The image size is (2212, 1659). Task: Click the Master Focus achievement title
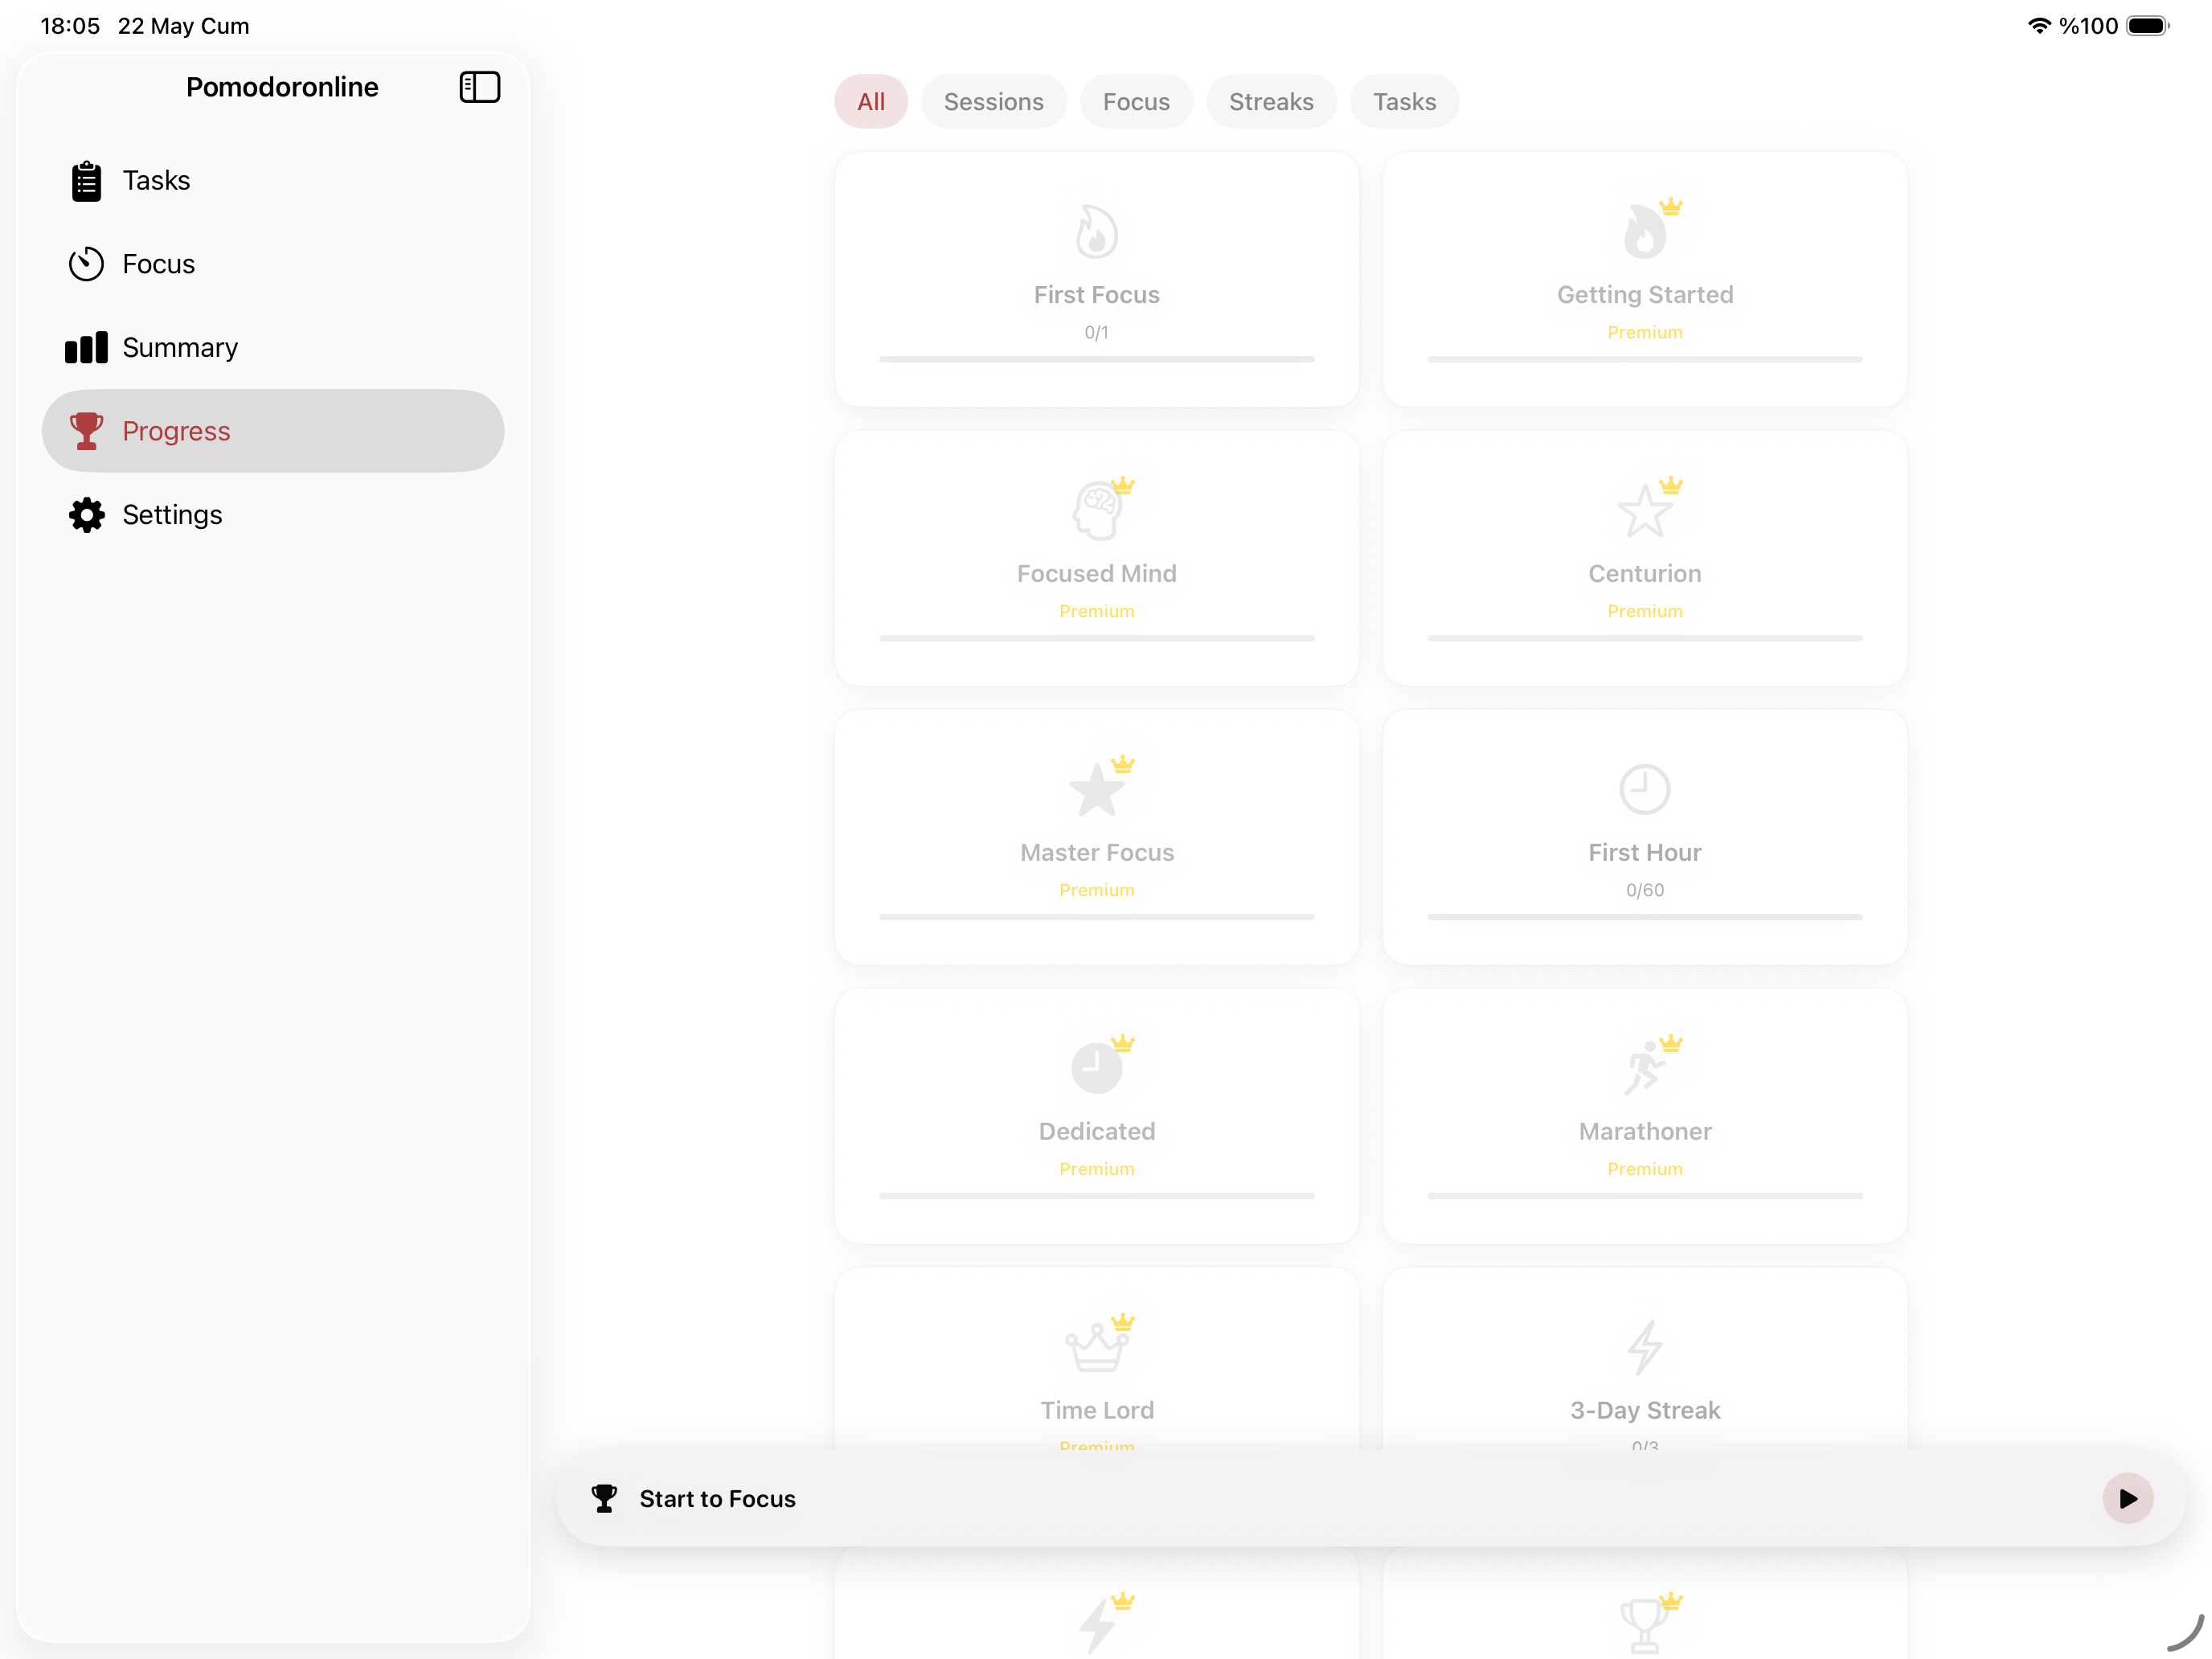[x=1096, y=853]
